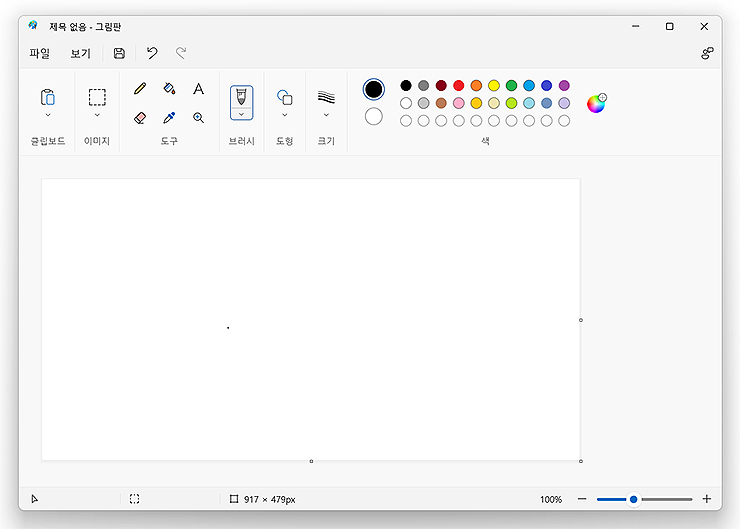740x529 pixels.
Task: Pick the indigo blue color swatch
Action: coord(547,85)
